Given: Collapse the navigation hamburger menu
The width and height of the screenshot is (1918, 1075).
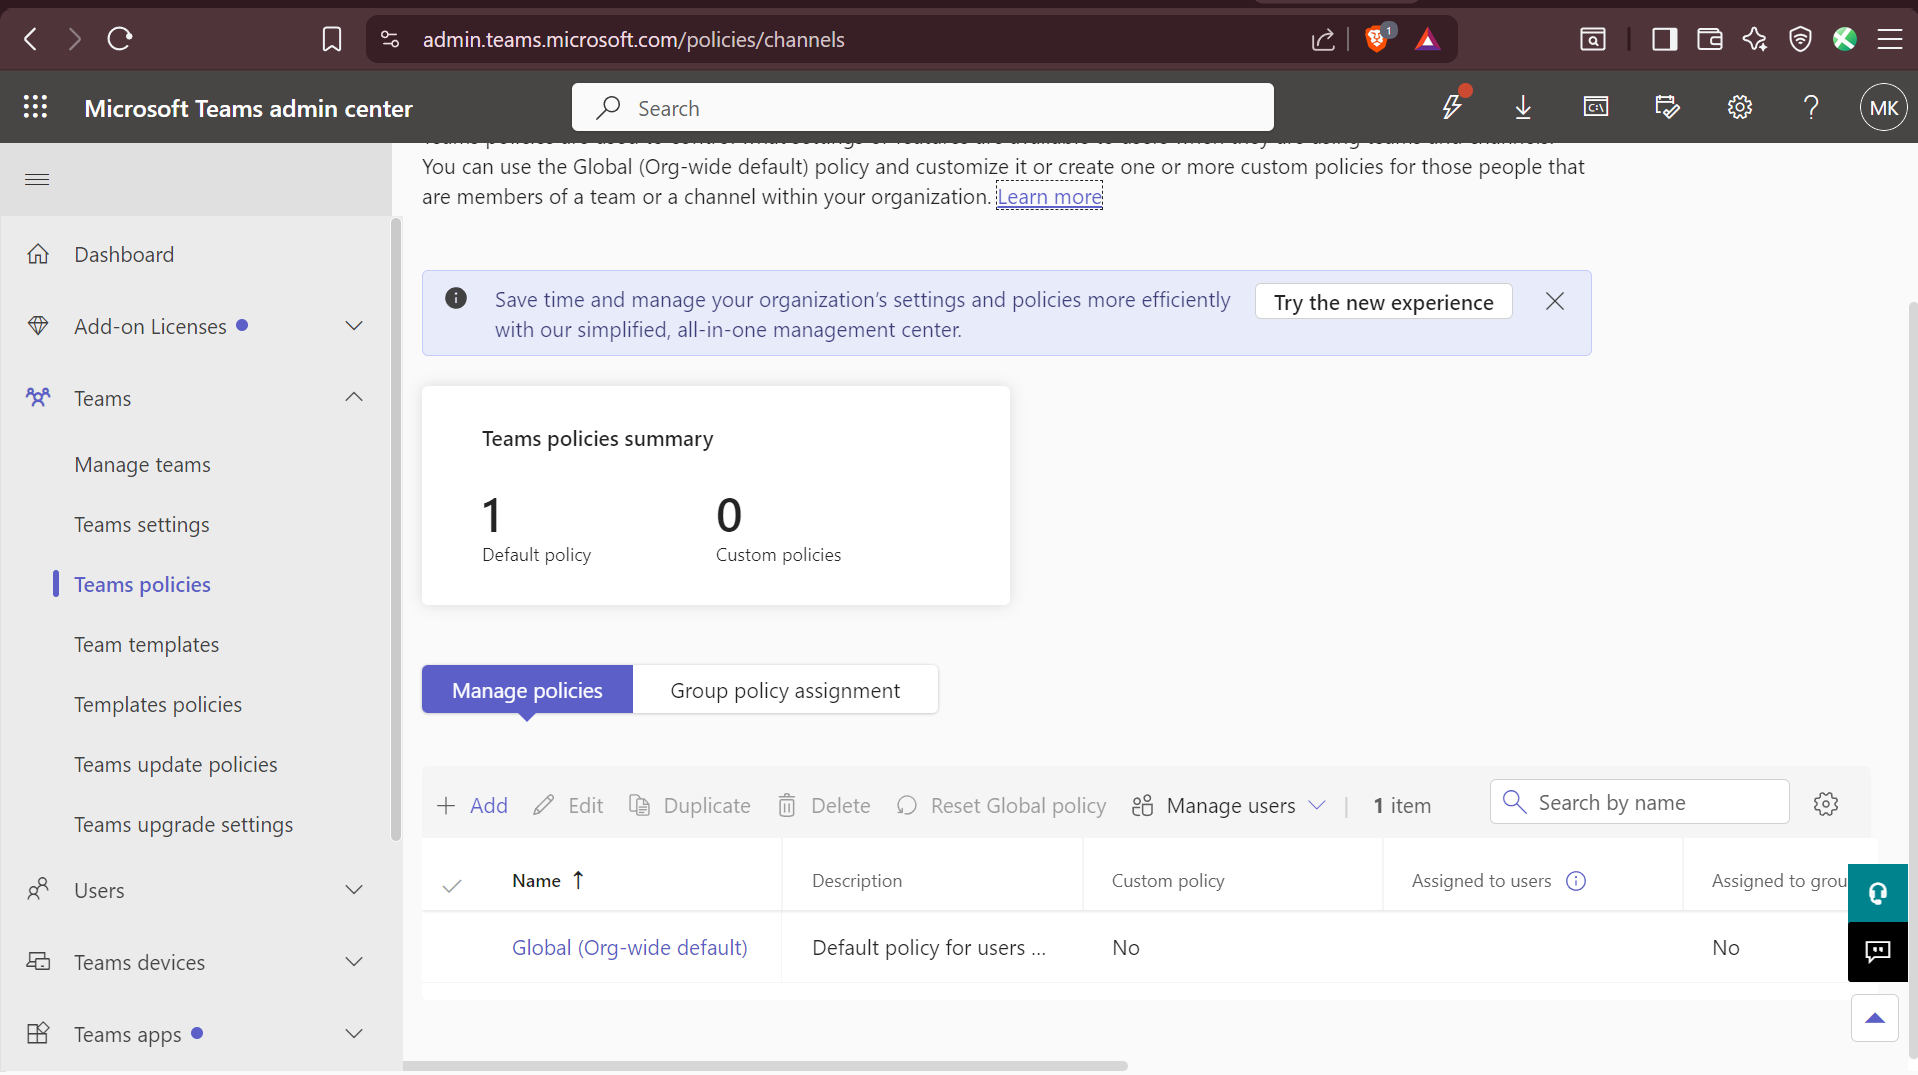Looking at the screenshot, I should [x=37, y=179].
